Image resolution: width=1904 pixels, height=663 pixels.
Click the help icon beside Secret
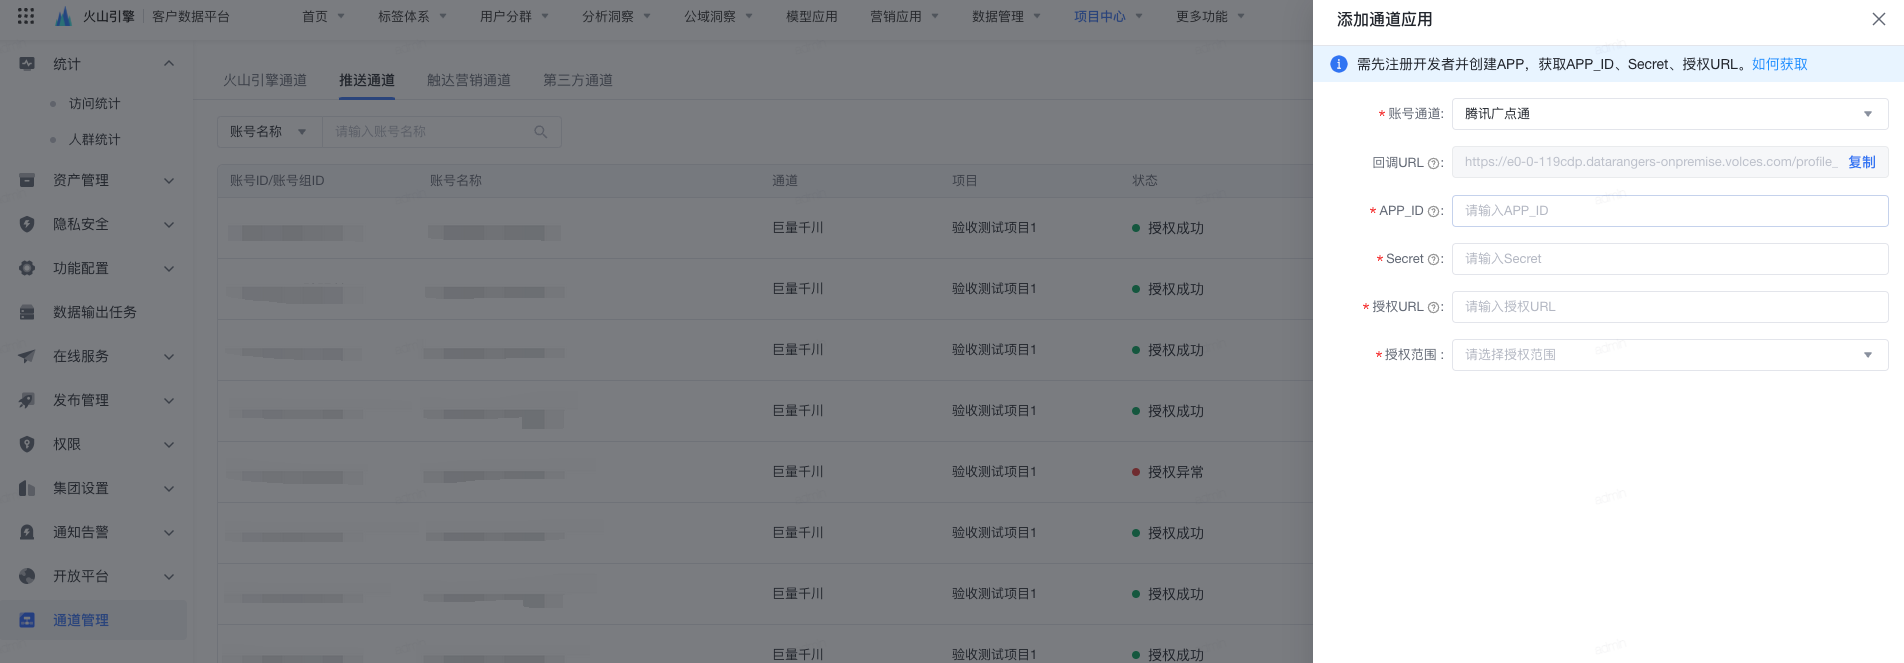1434,259
